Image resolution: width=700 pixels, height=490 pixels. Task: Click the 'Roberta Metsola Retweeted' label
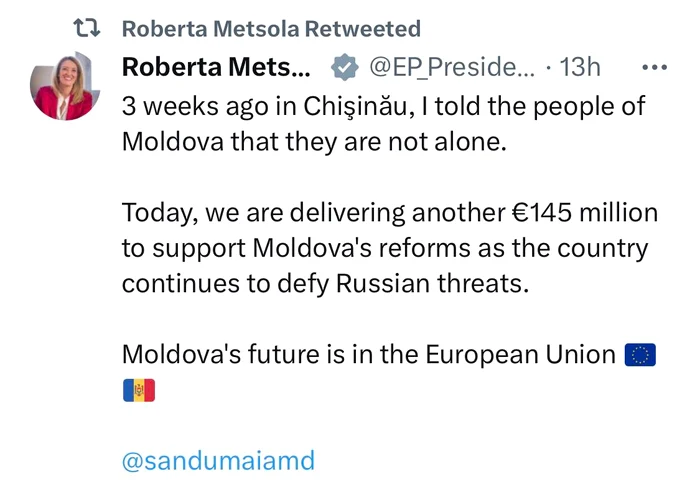click(271, 29)
